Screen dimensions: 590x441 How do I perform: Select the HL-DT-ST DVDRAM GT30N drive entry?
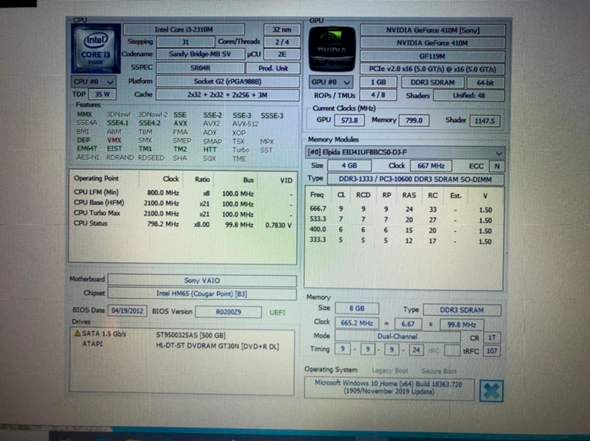(217, 346)
